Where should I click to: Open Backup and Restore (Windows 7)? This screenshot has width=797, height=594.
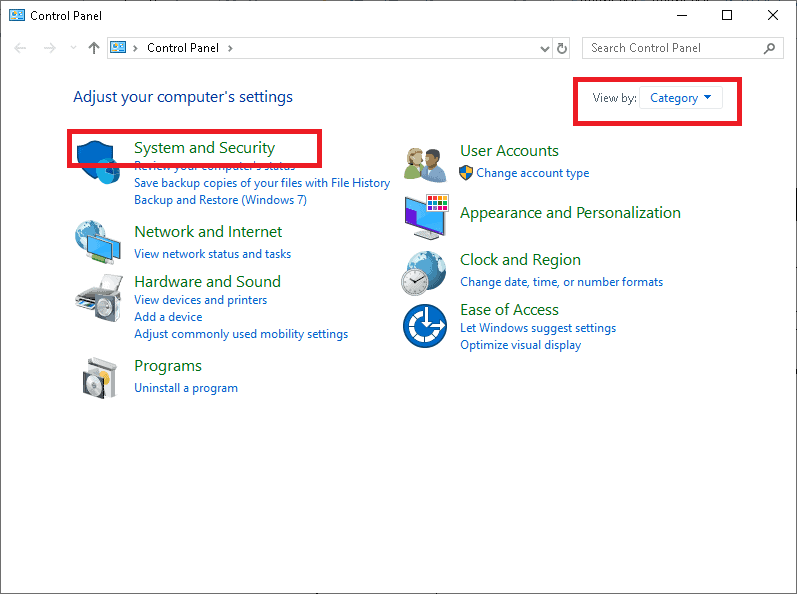tap(221, 200)
